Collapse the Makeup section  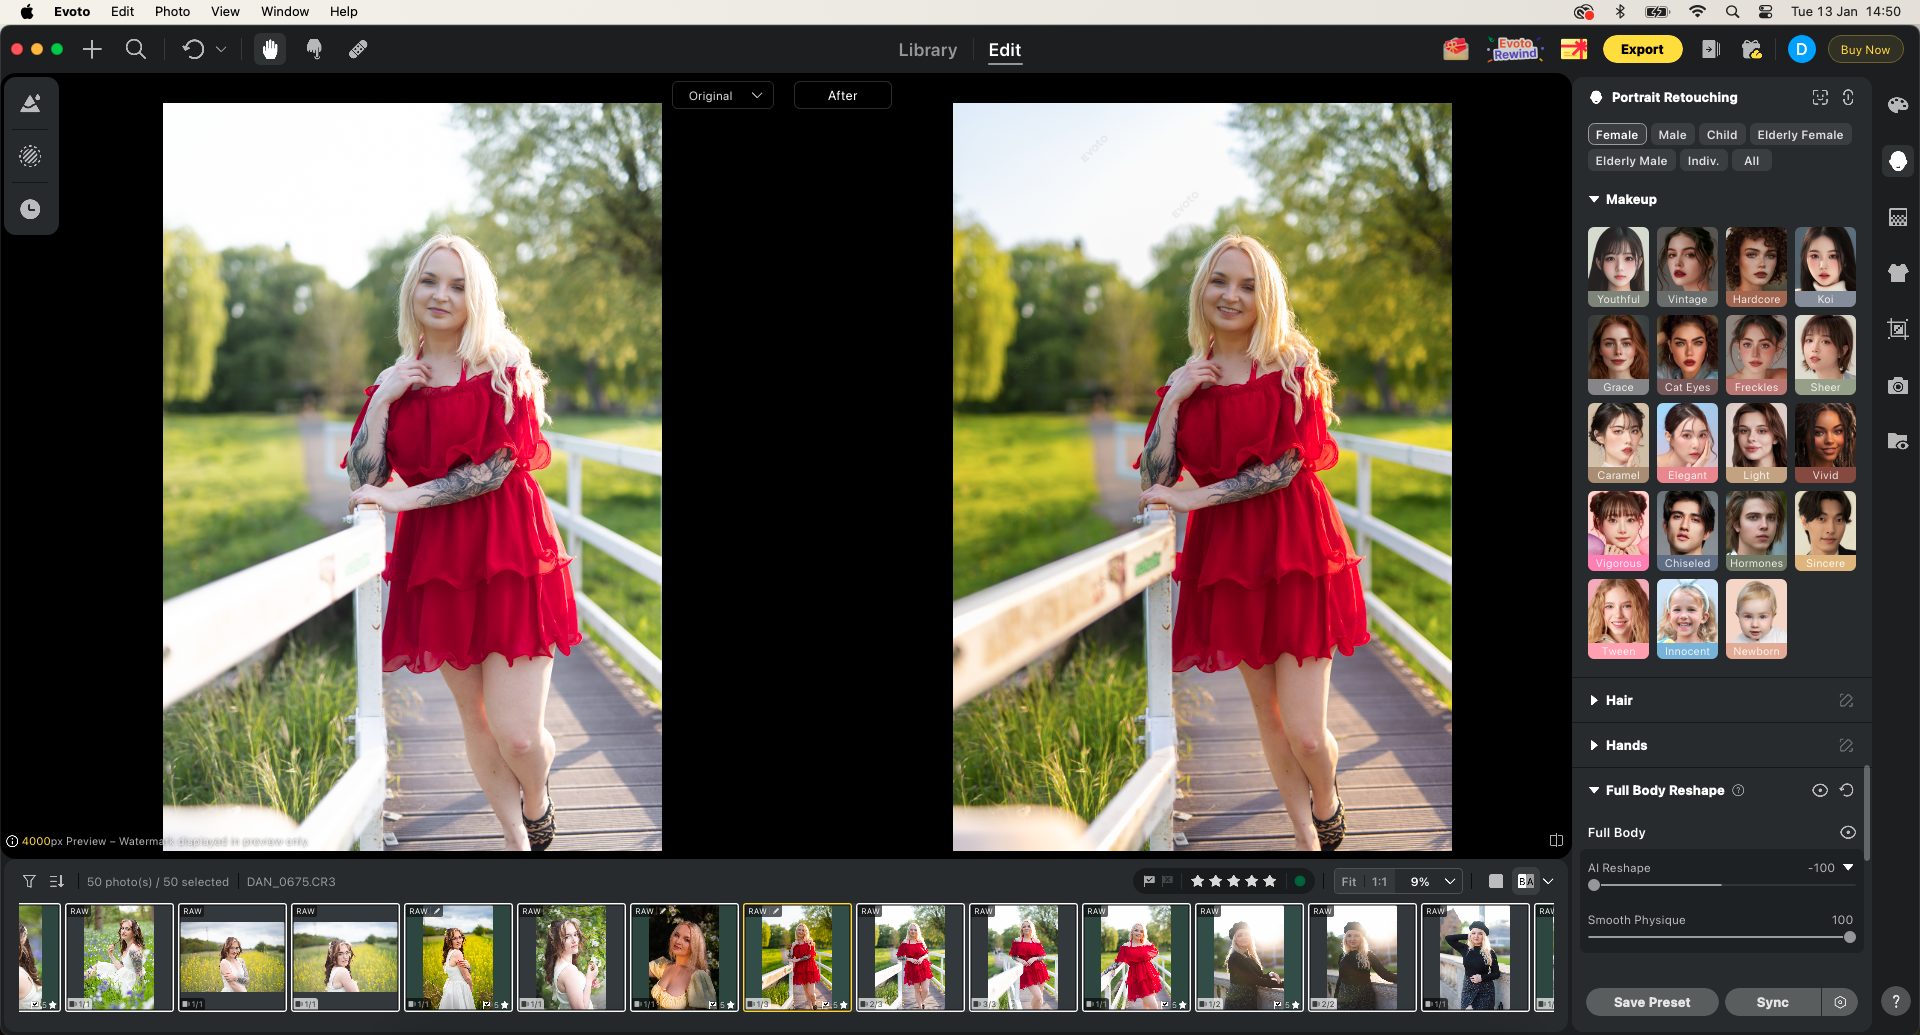point(1630,199)
